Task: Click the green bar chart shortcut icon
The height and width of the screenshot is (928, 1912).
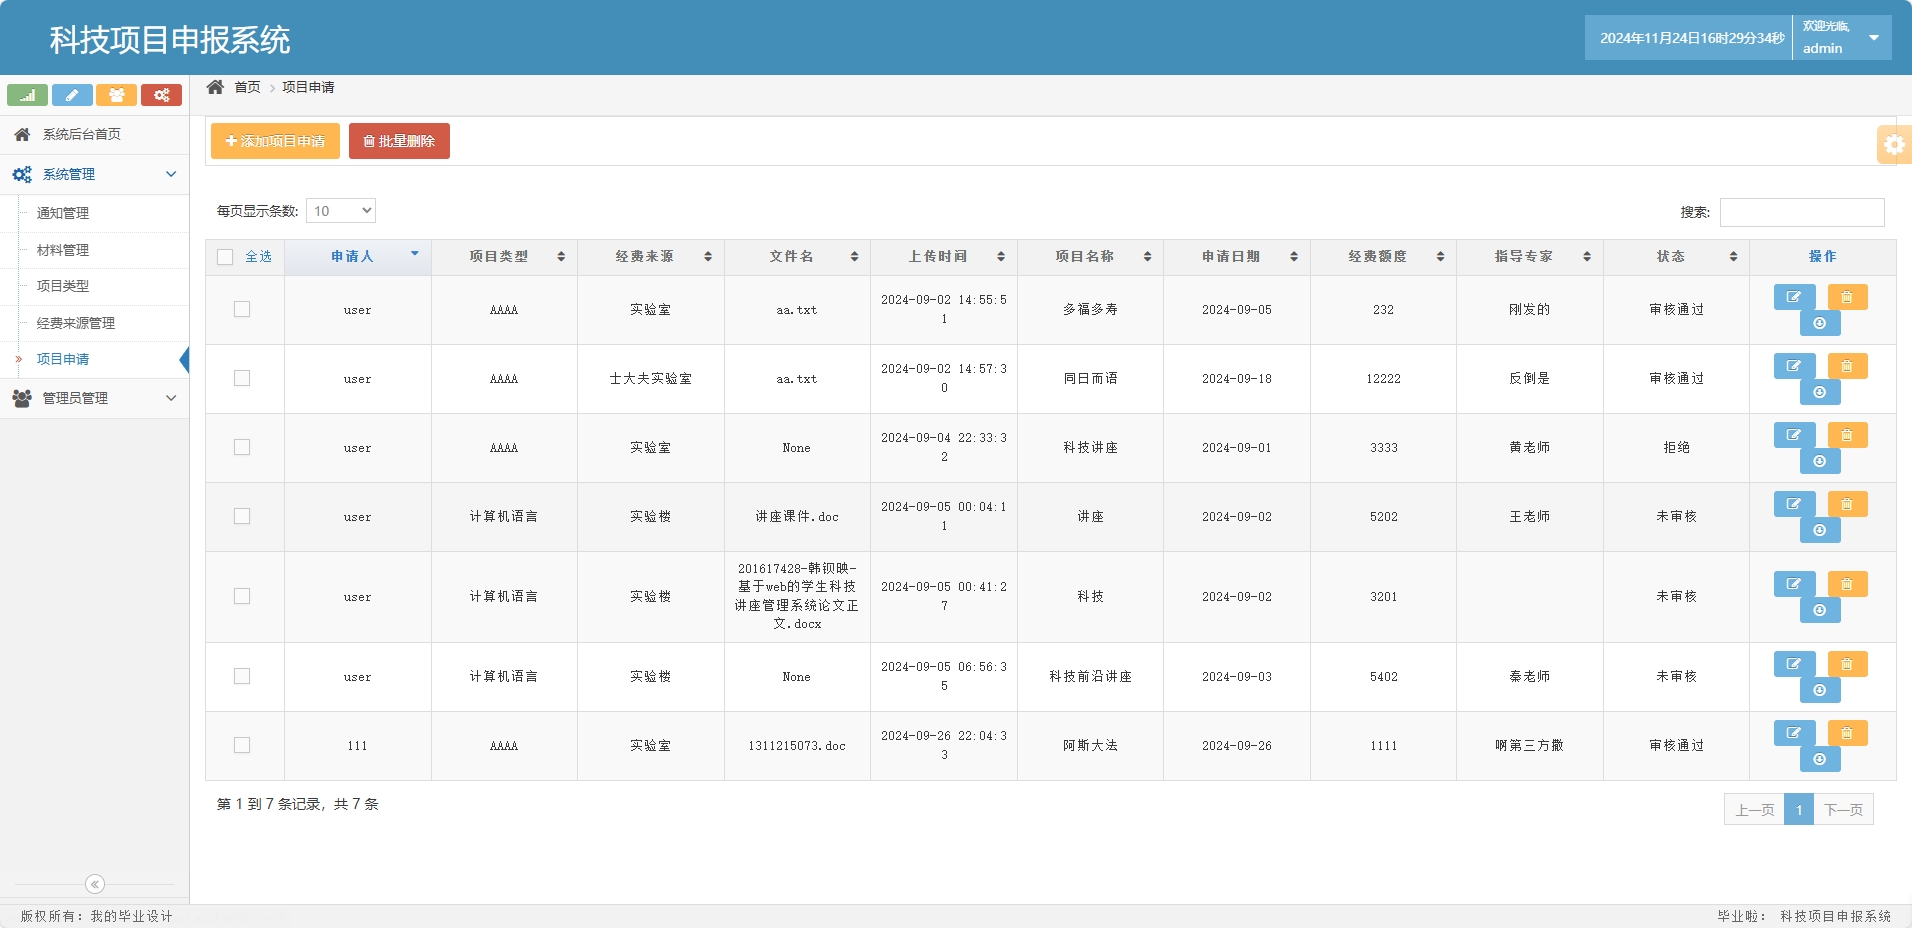Action: tap(27, 95)
